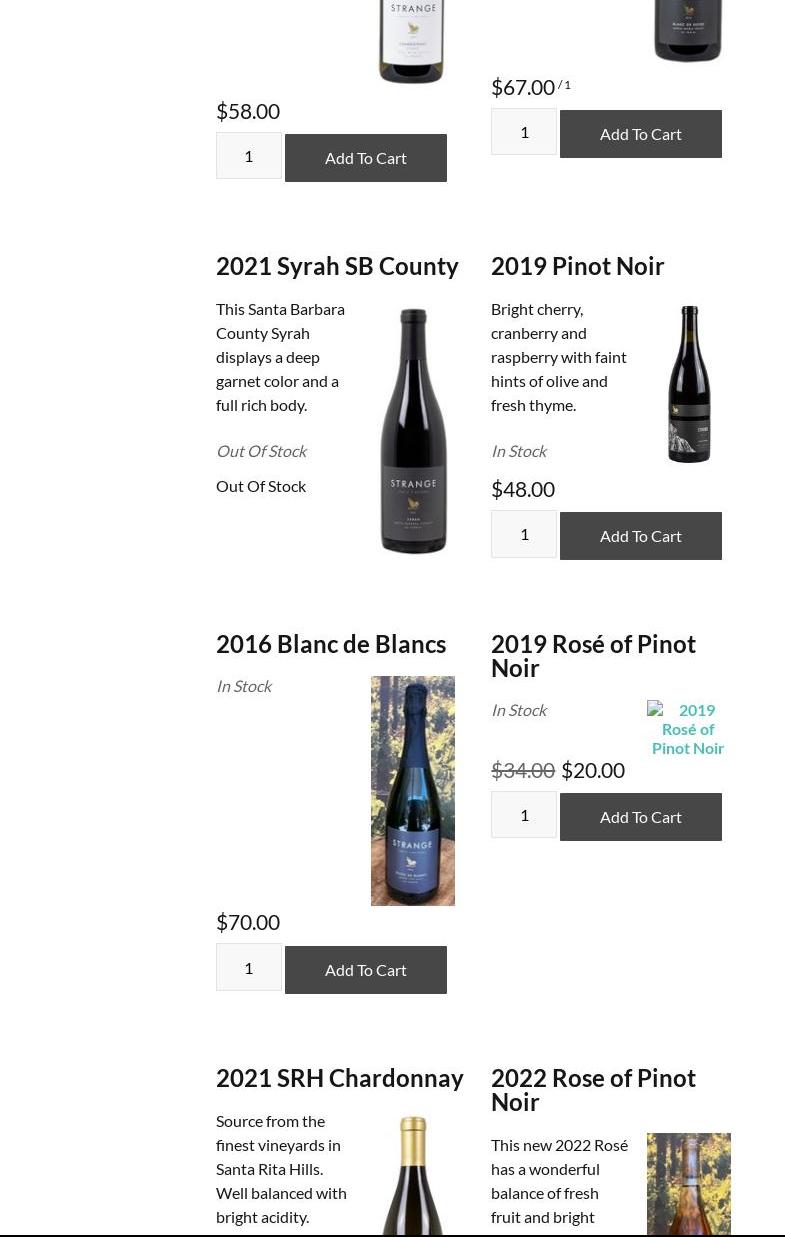
Task: Add the $58.00 wine to cart
Action: coord(366,158)
